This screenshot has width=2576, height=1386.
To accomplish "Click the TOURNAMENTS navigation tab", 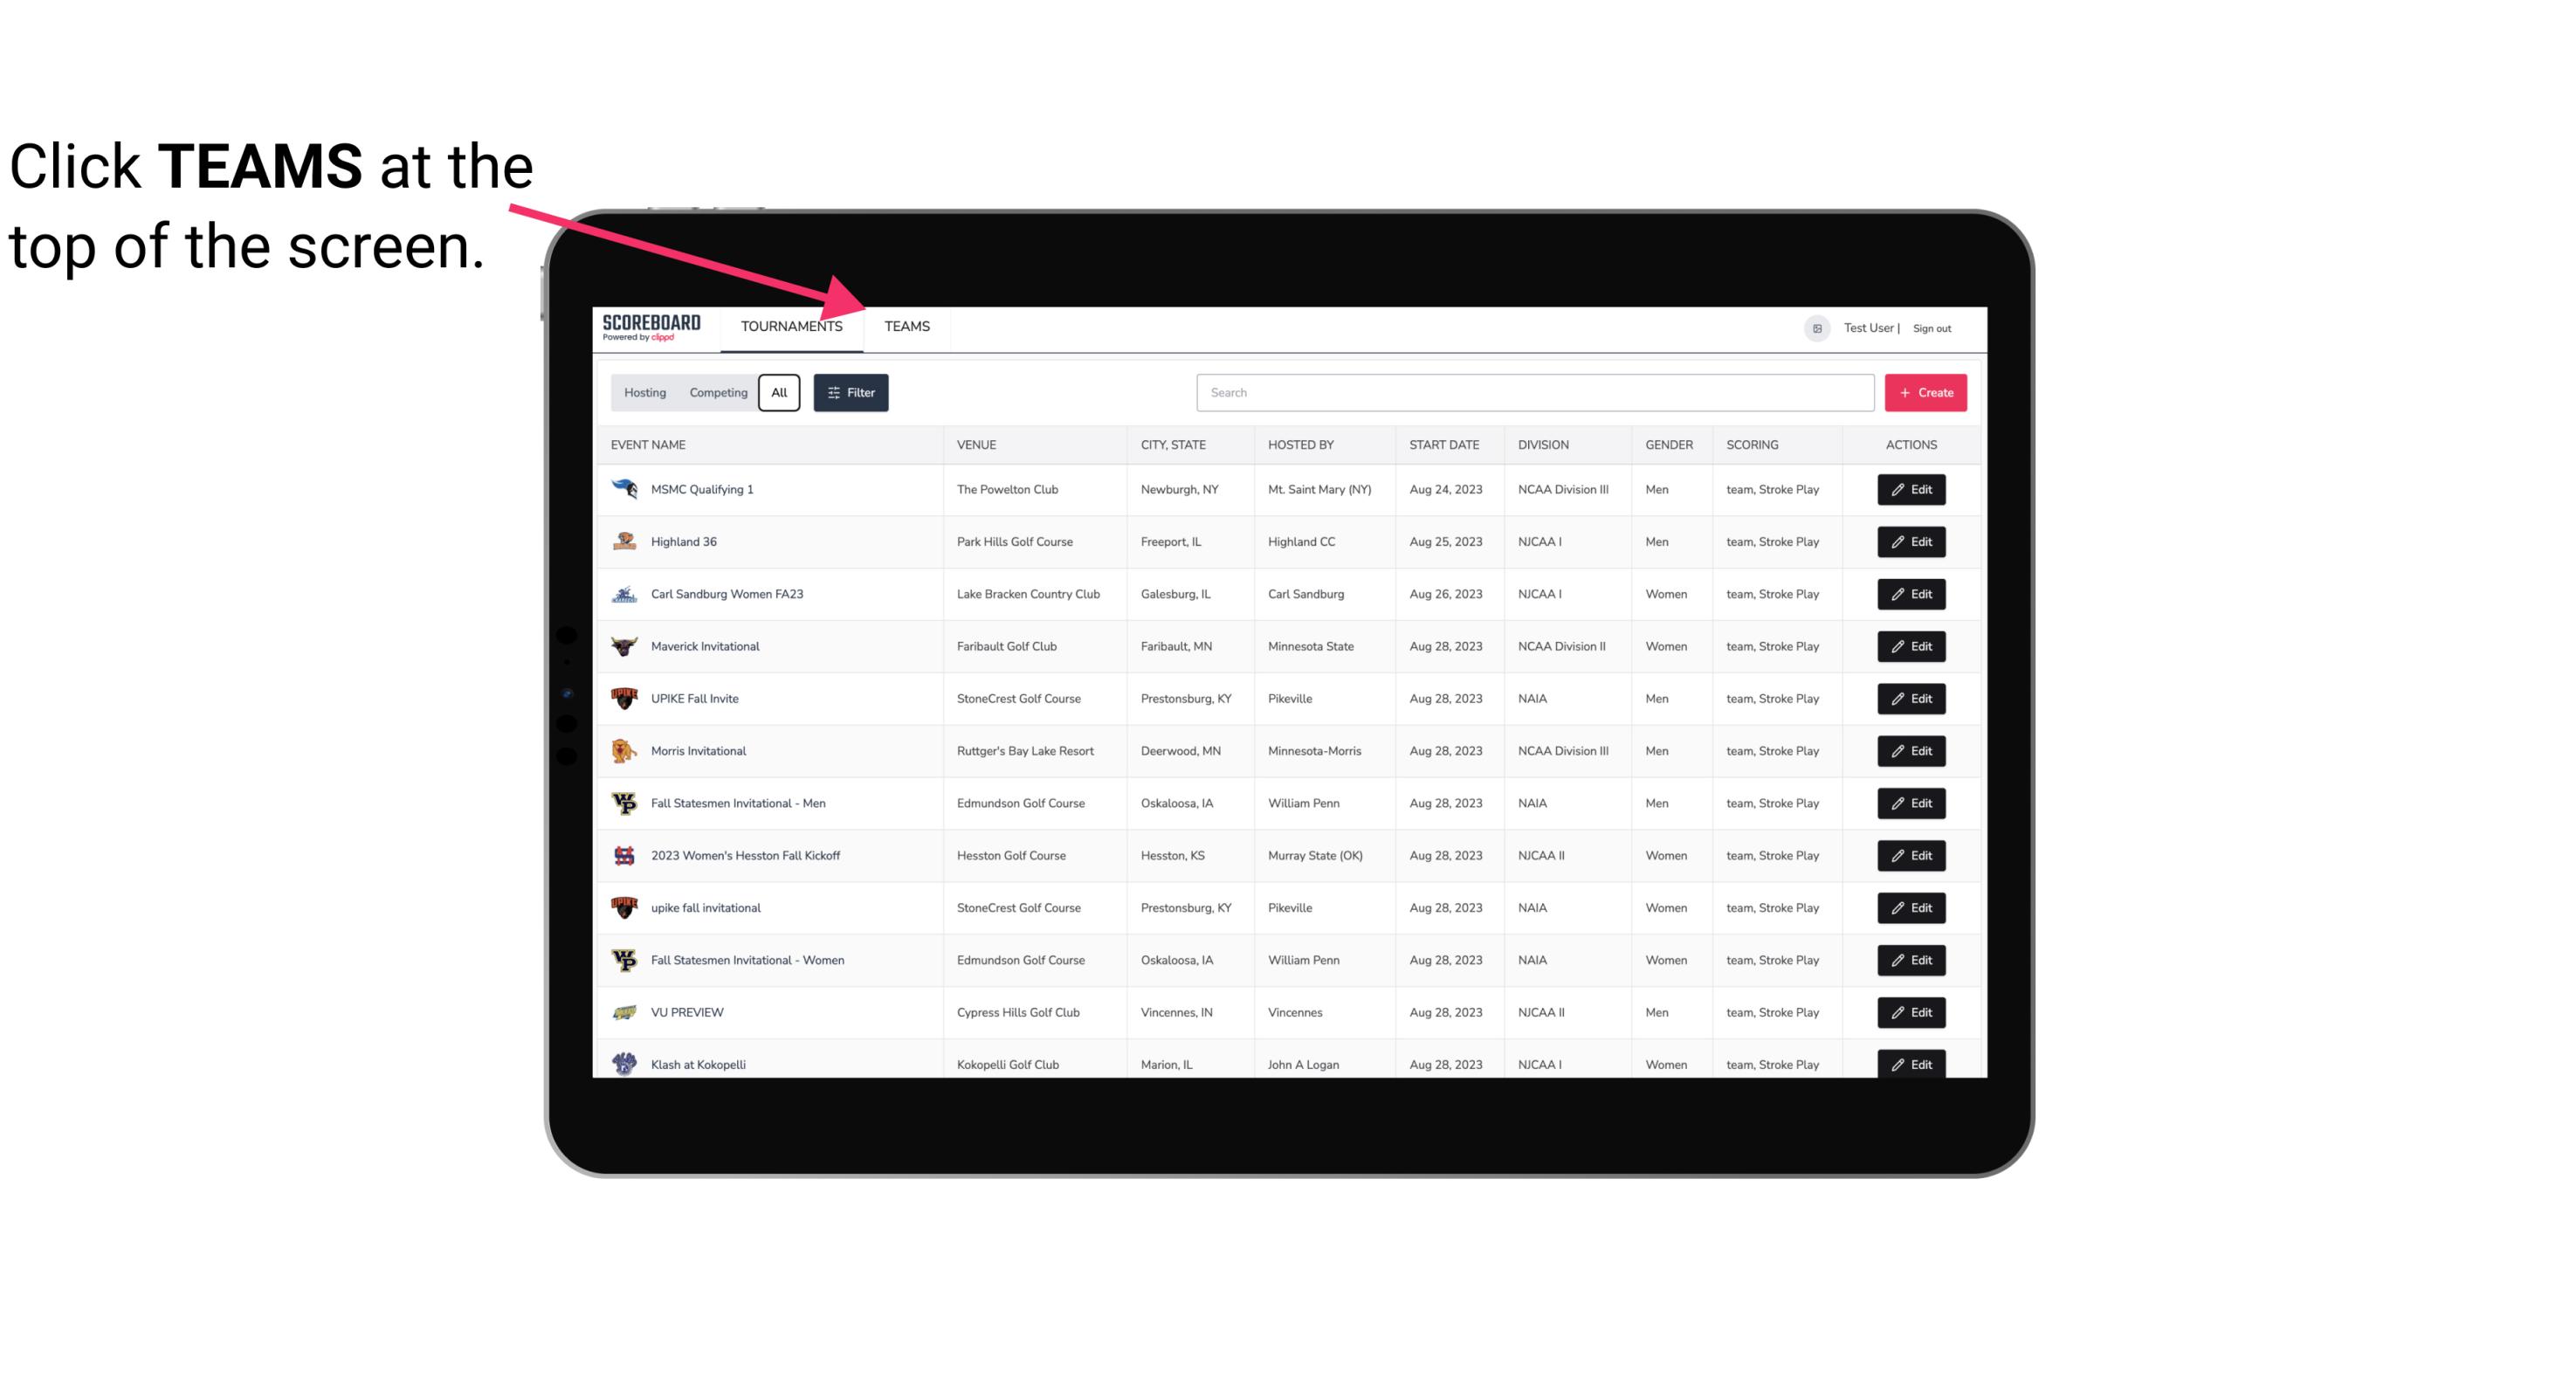I will coord(791,328).
